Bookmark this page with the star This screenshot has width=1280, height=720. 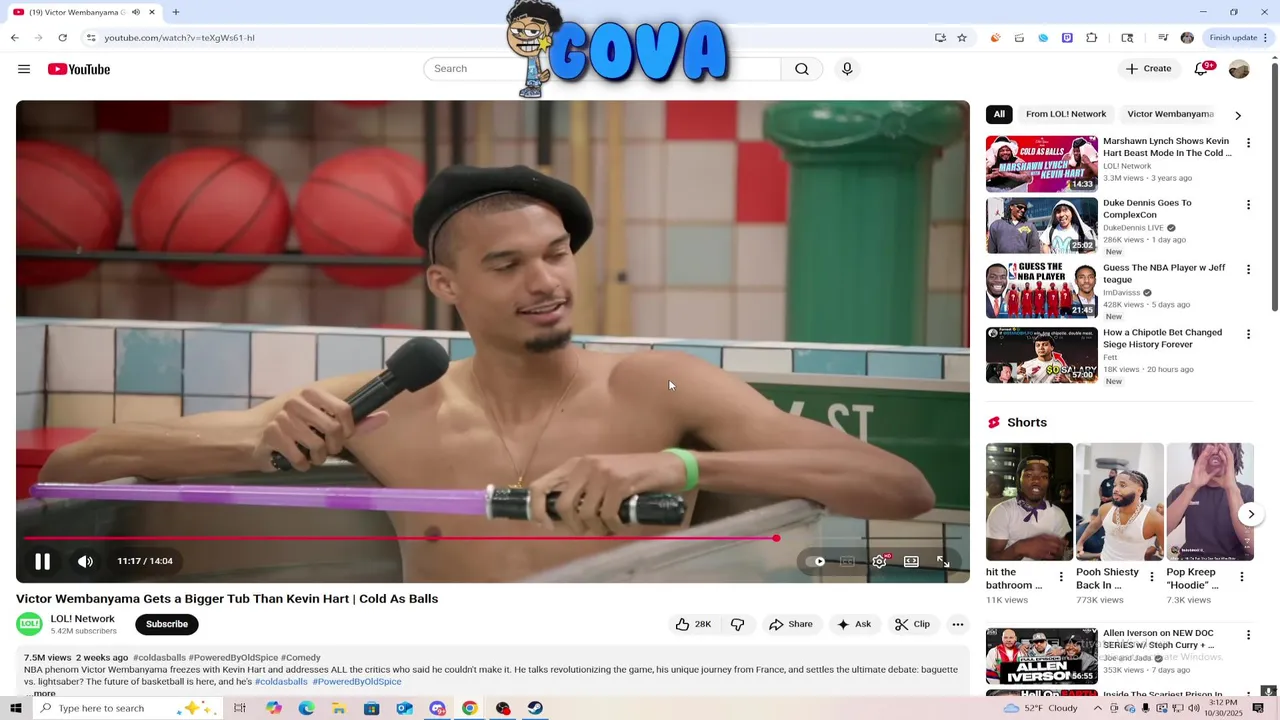(x=962, y=38)
